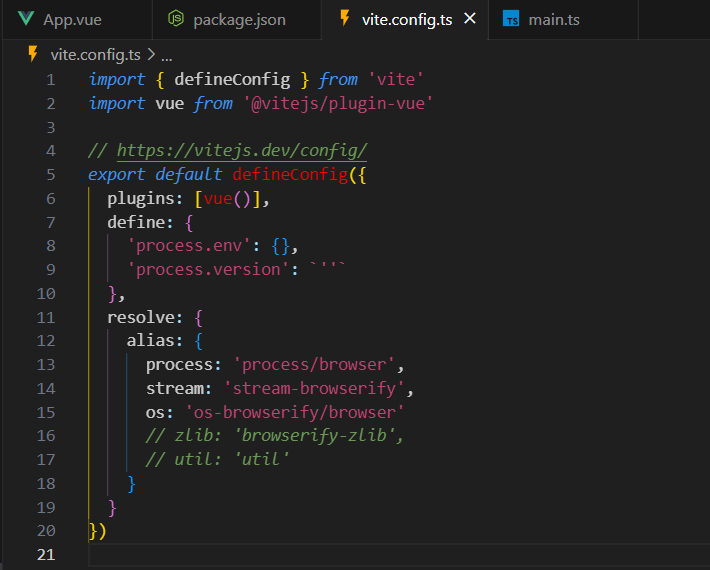Click the 'vite' module string on line 1
The image size is (710, 570).
tap(396, 80)
